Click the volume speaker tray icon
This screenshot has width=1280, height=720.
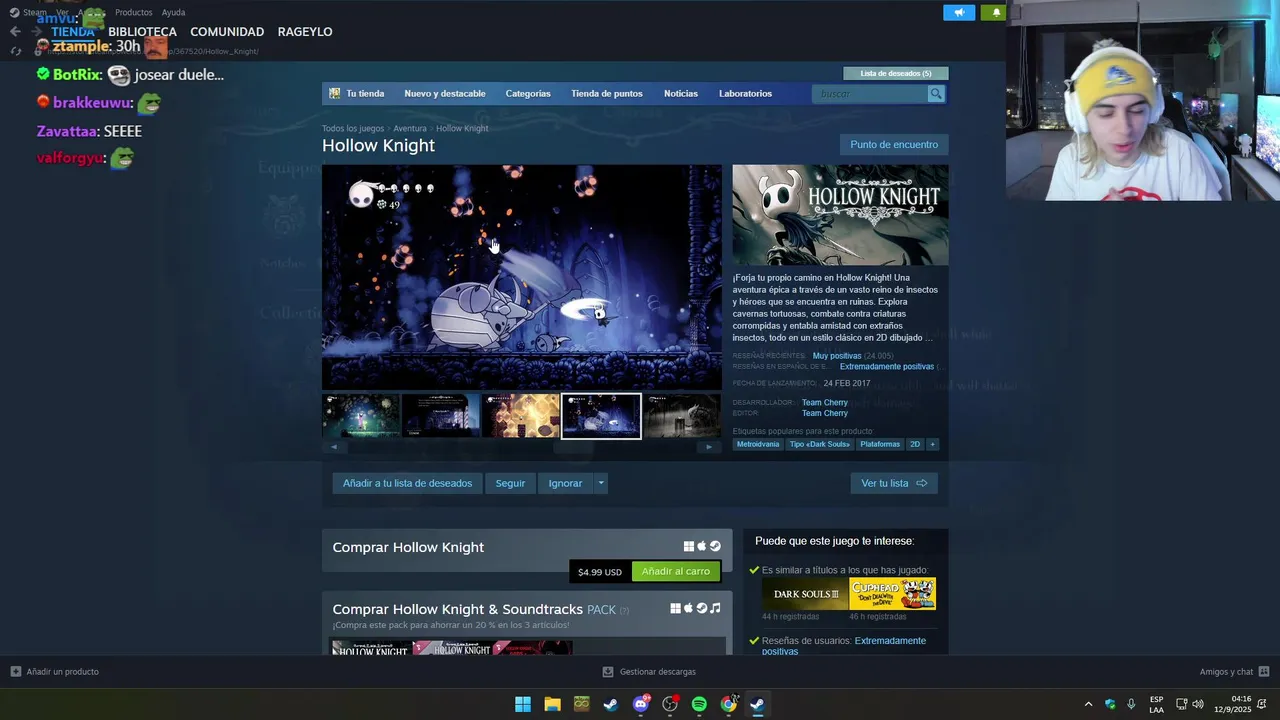pyautogui.click(x=1198, y=704)
